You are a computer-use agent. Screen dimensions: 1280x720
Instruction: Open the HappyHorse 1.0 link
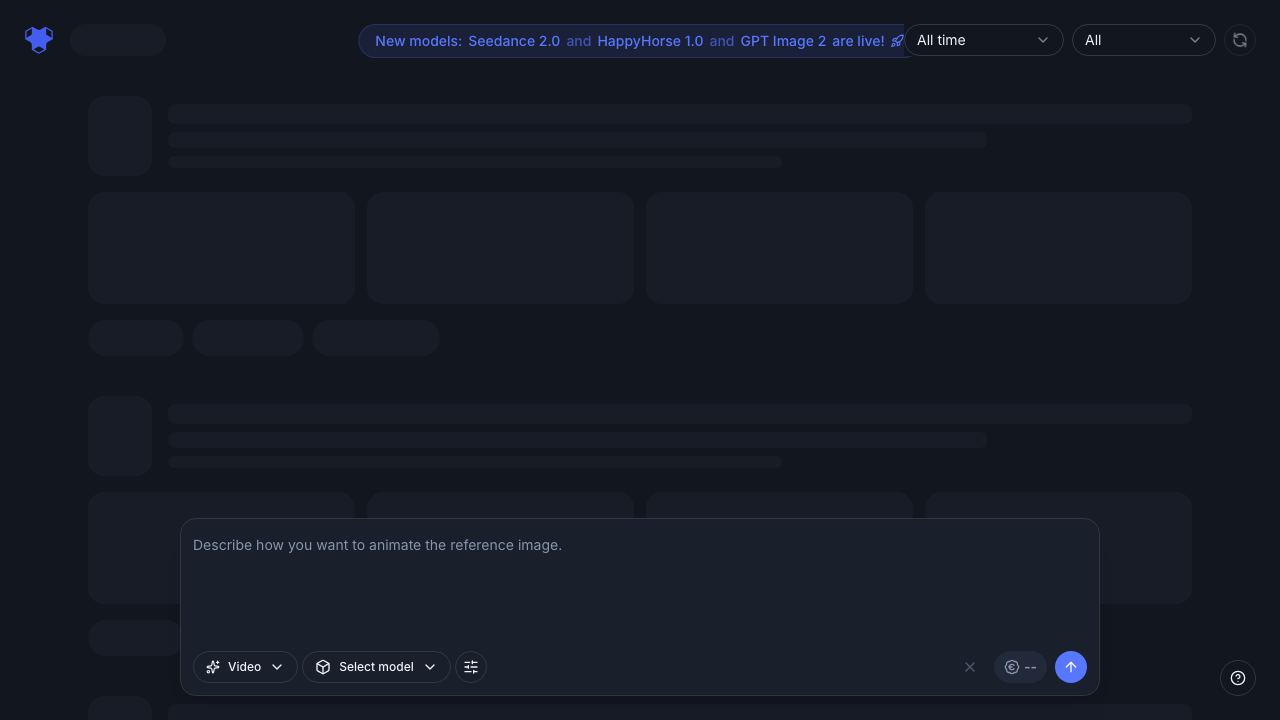point(650,41)
